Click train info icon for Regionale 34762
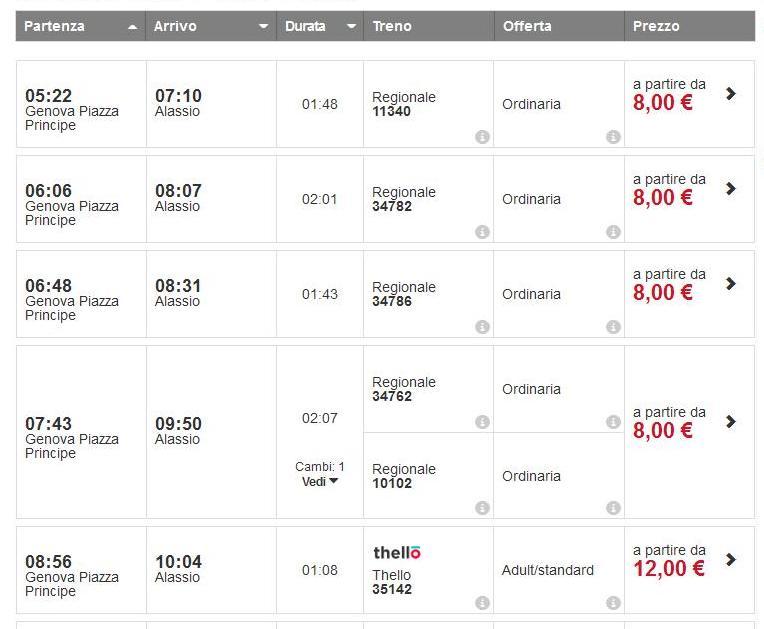764x629 pixels. click(482, 422)
